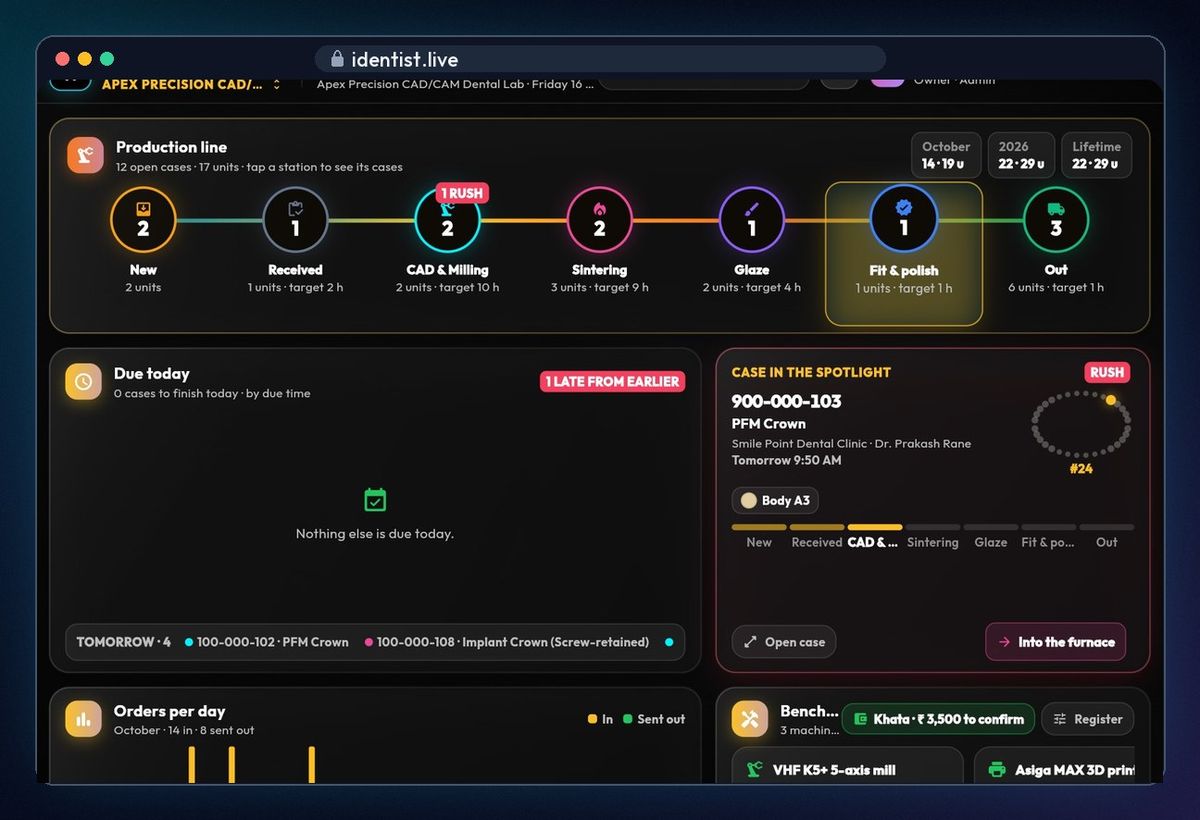The height and width of the screenshot is (820, 1200).
Task: Click Into the furnace button
Action: click(1056, 642)
